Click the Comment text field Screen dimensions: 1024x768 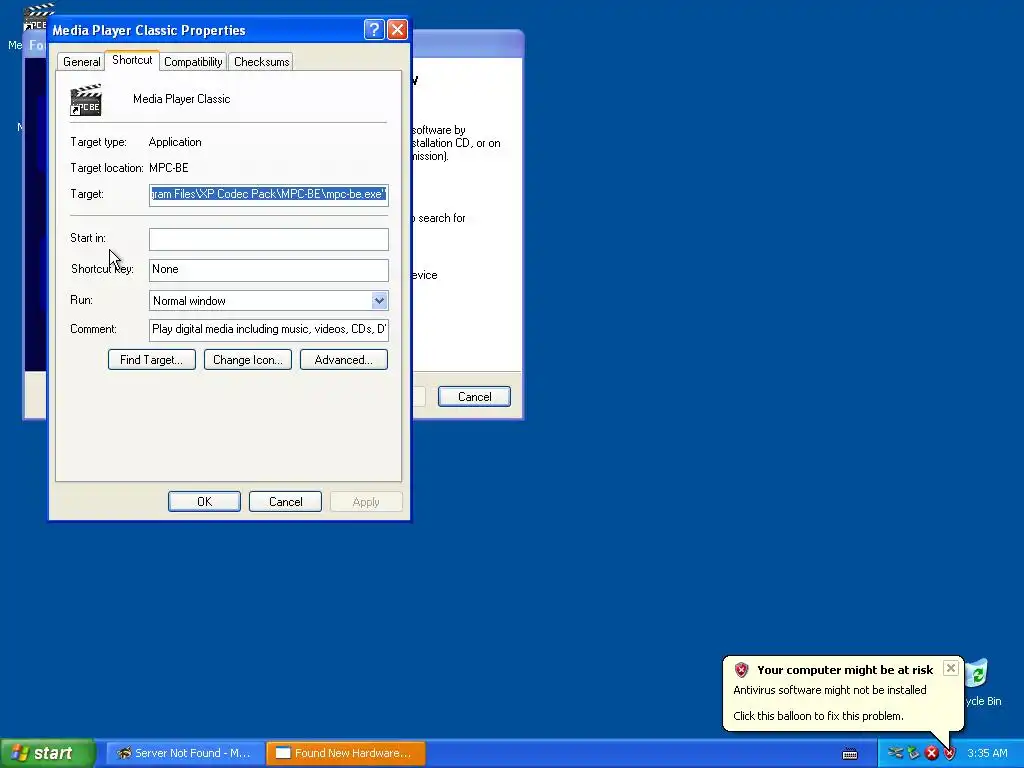tap(268, 330)
